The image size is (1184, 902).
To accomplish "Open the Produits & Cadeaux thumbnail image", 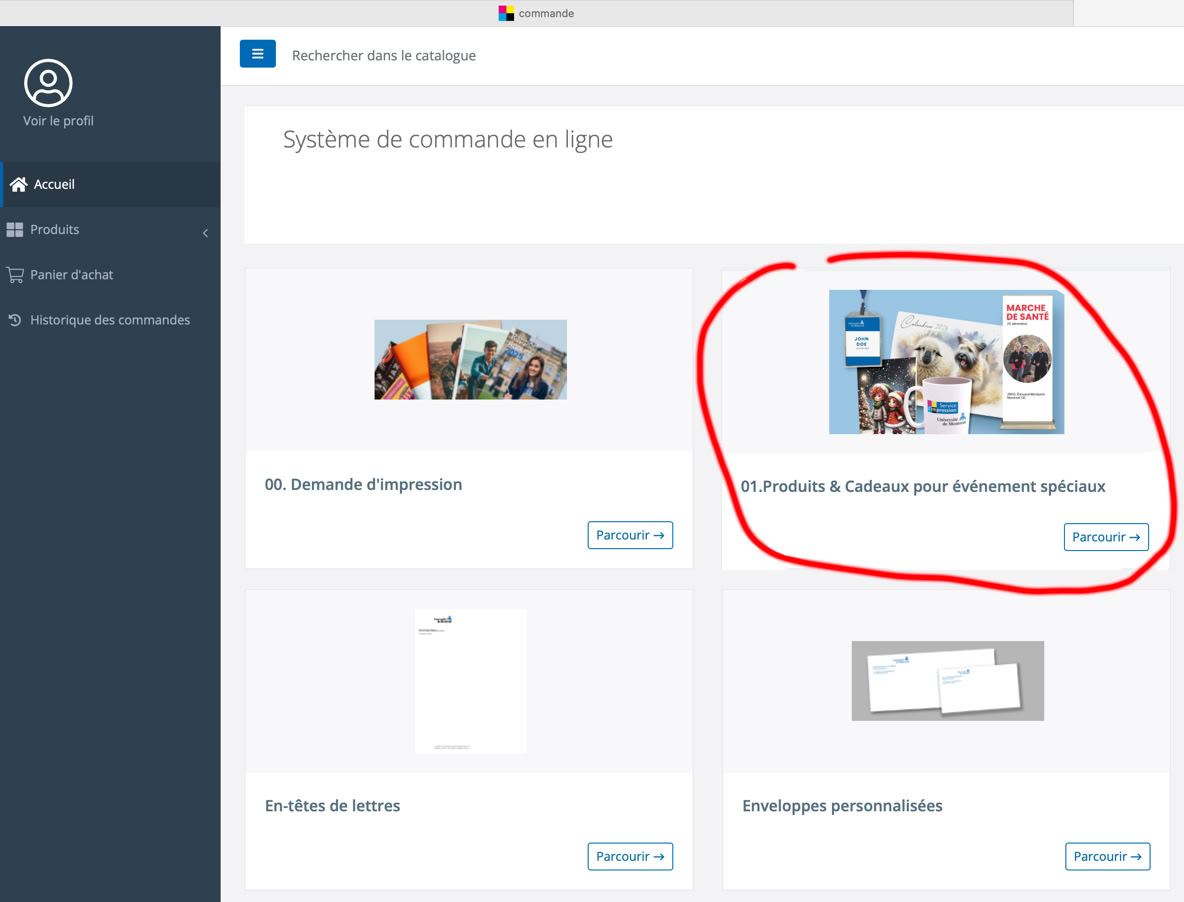I will tap(946, 362).
